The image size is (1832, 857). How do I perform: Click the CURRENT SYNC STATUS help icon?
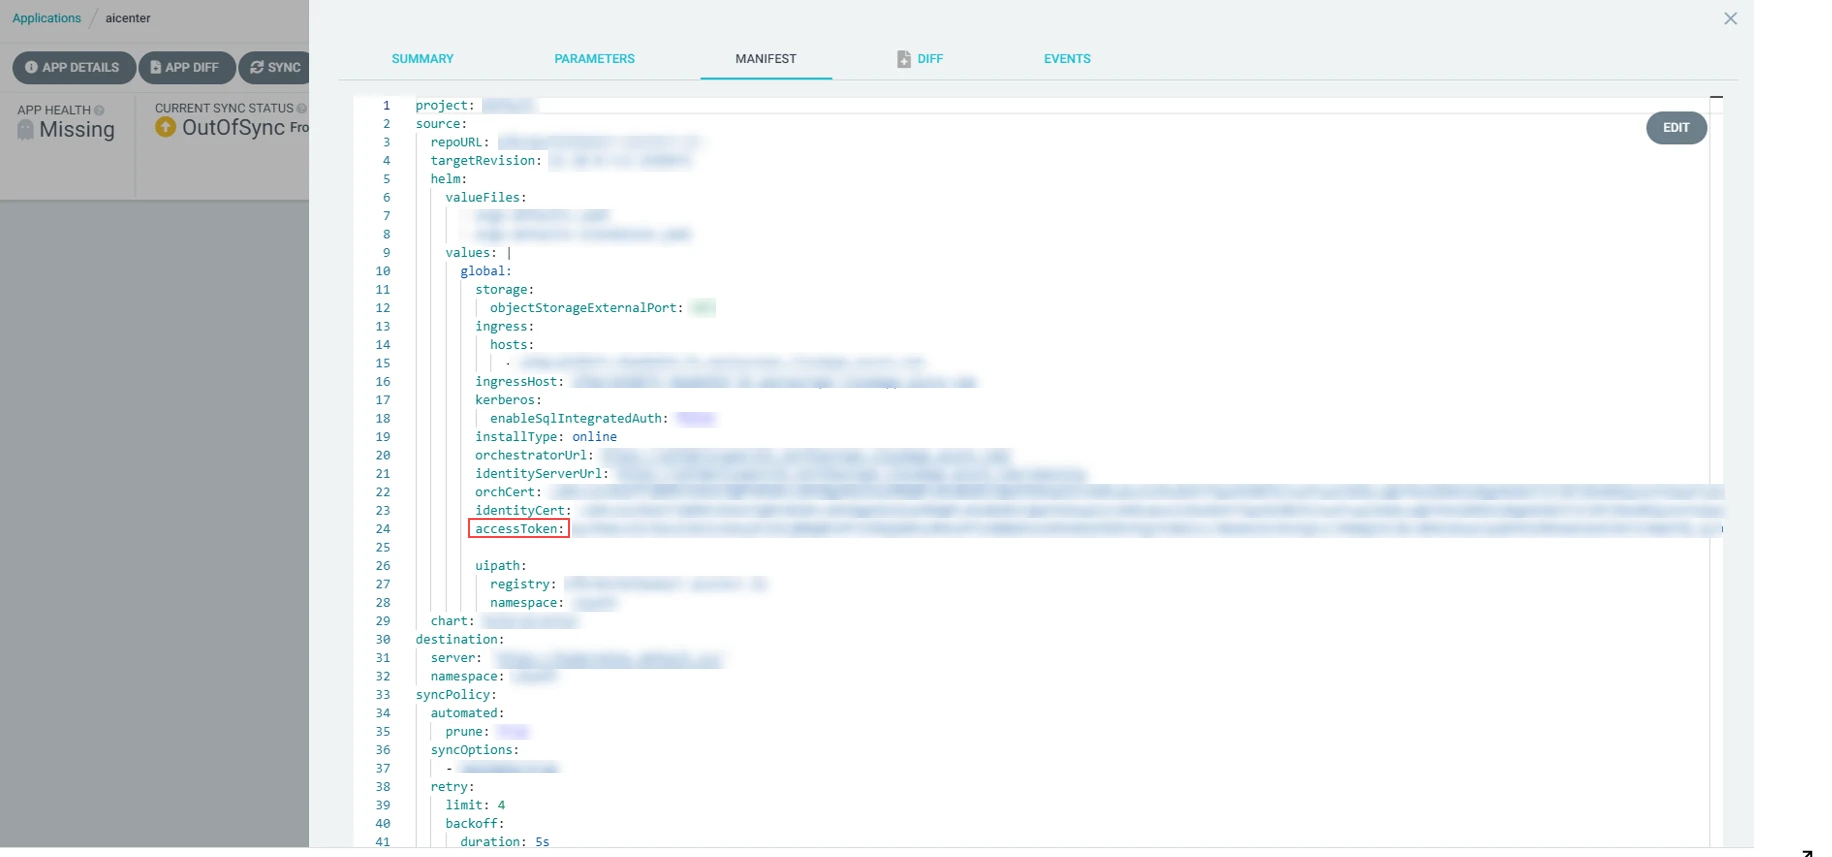coord(301,108)
